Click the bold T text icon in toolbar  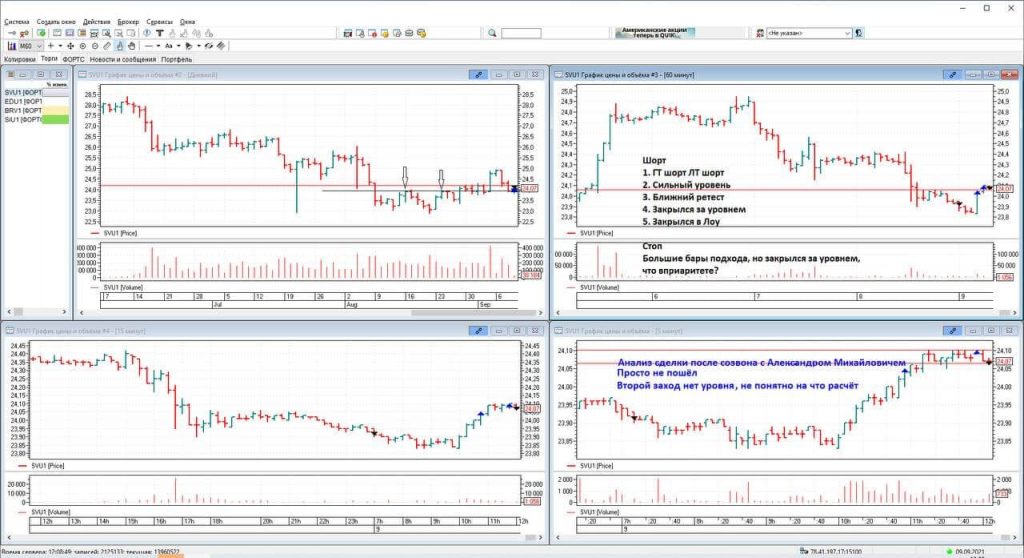(x=159, y=33)
